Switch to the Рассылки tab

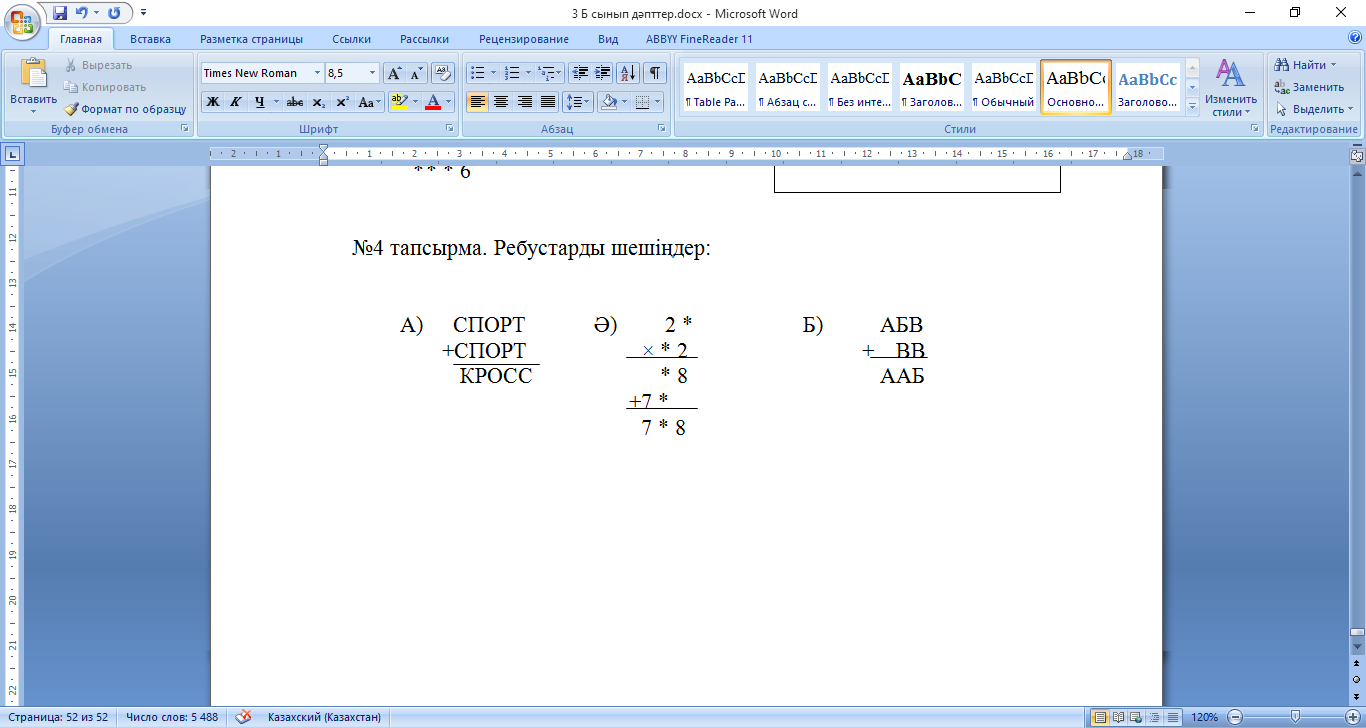pos(424,39)
